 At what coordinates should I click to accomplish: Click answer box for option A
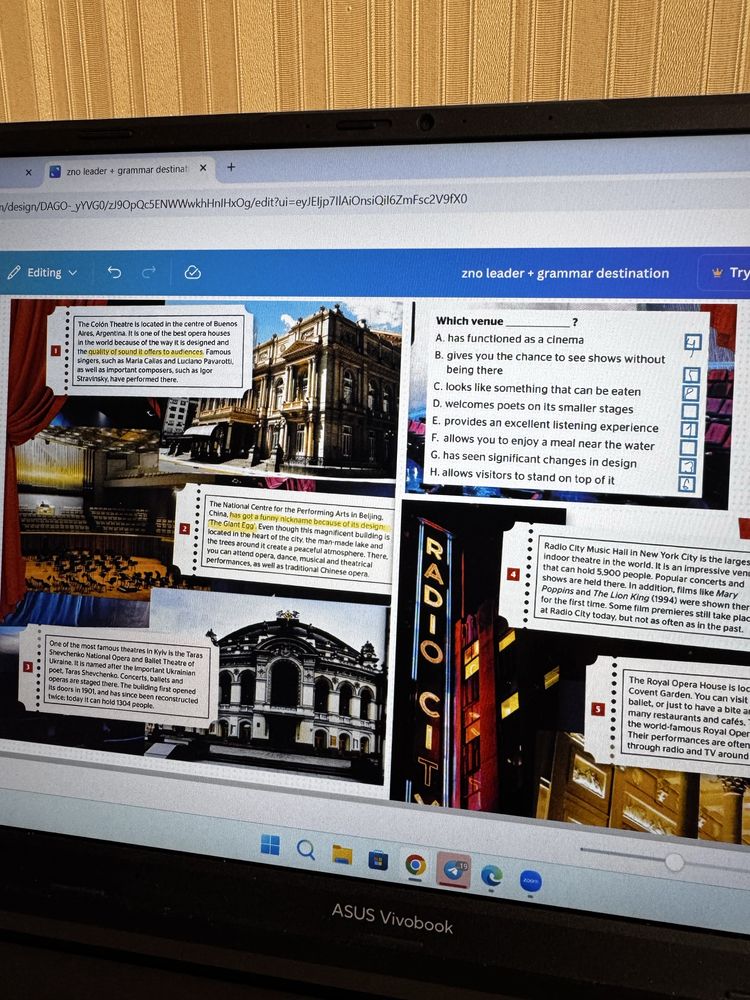693,342
